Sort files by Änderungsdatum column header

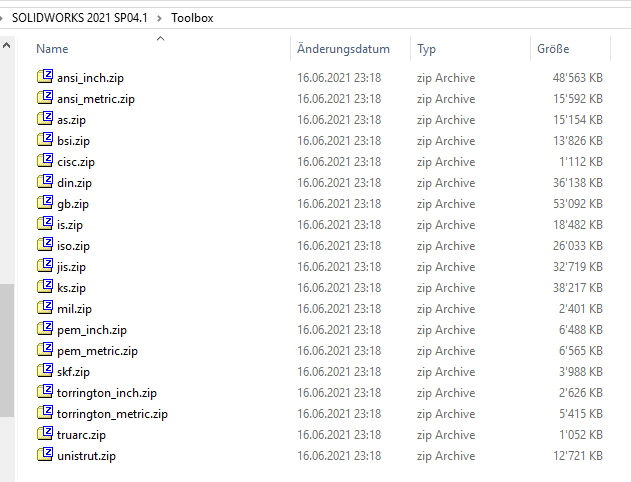click(343, 49)
